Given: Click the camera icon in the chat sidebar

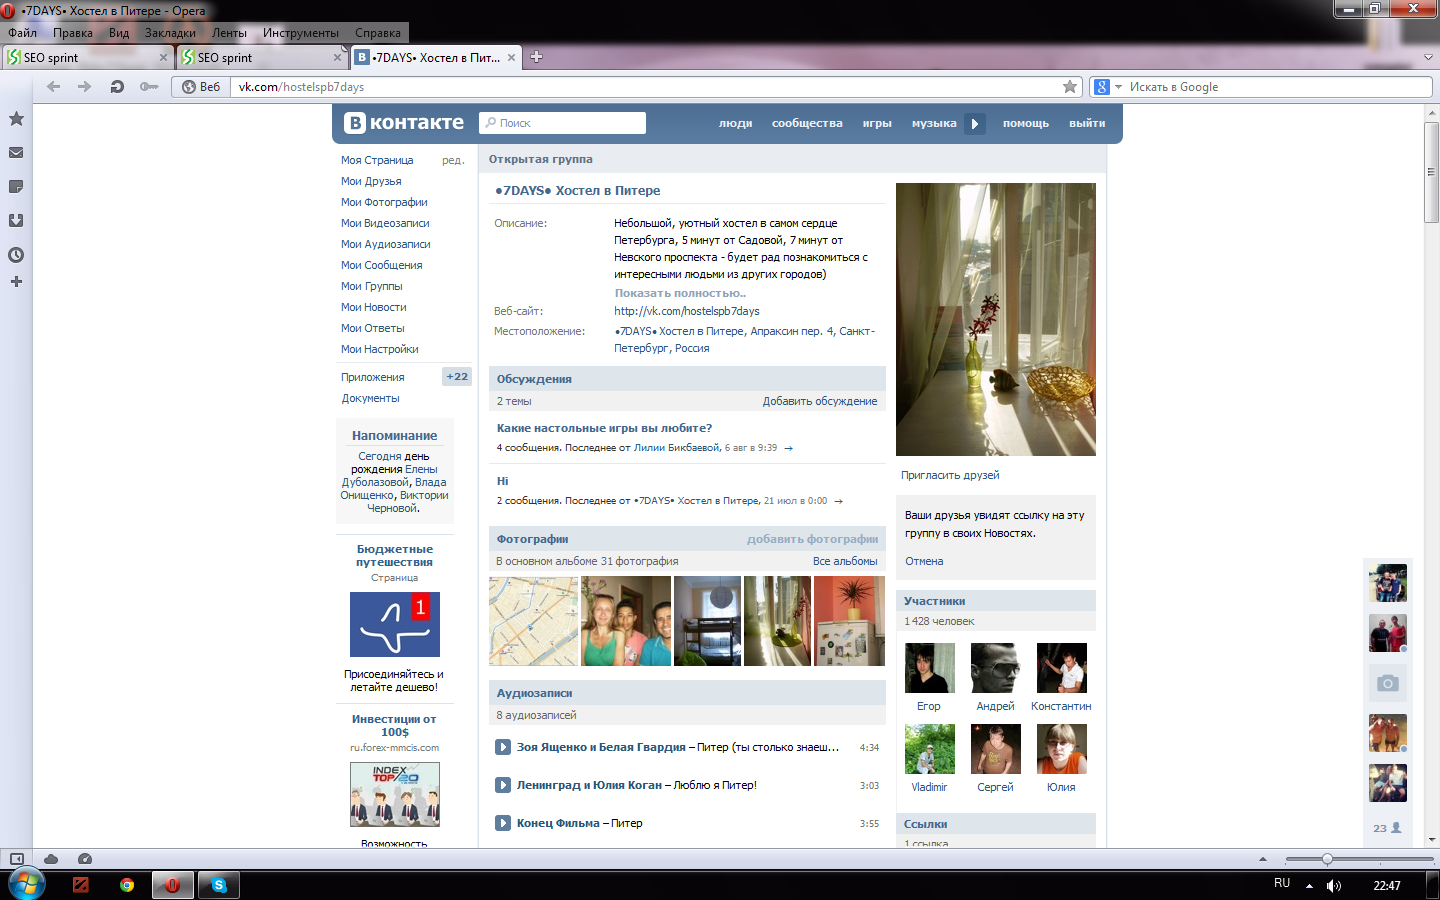Looking at the screenshot, I should pyautogui.click(x=1388, y=683).
